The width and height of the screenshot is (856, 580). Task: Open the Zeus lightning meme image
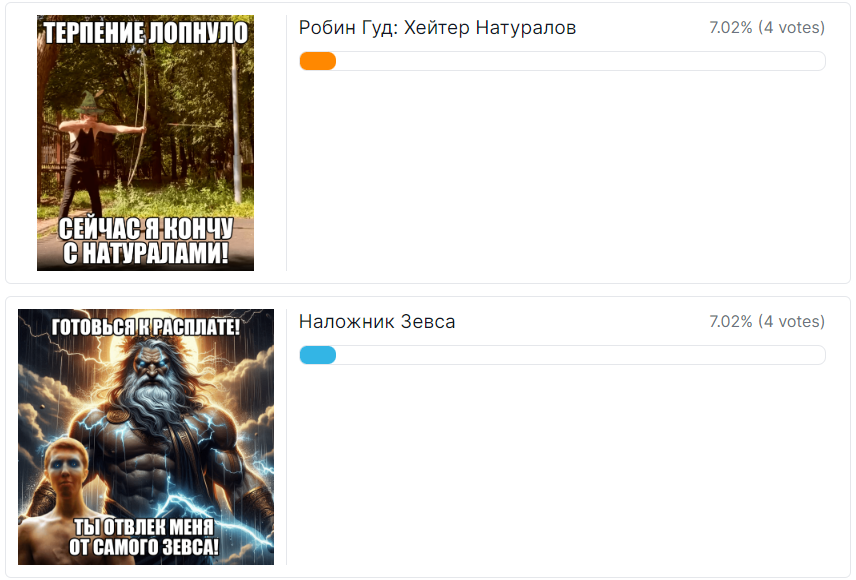[146, 436]
